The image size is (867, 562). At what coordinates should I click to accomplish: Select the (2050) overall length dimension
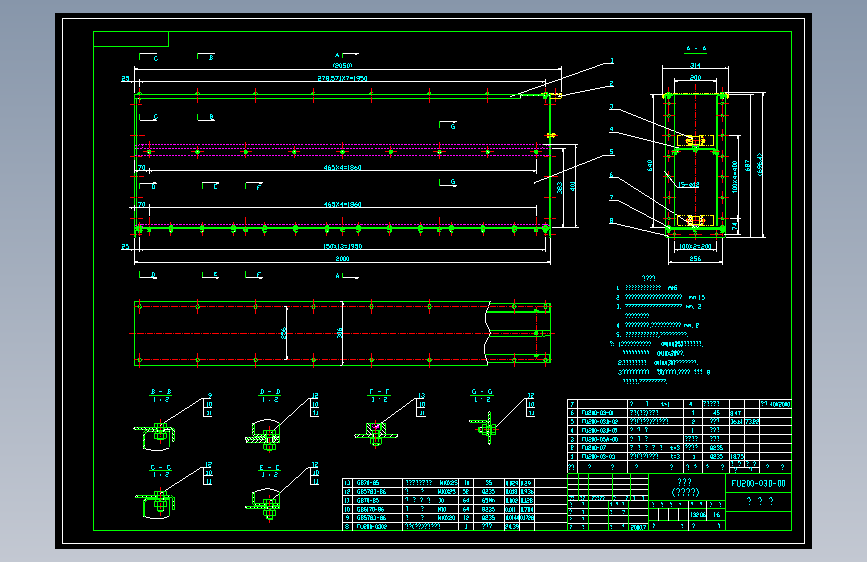tap(342, 65)
